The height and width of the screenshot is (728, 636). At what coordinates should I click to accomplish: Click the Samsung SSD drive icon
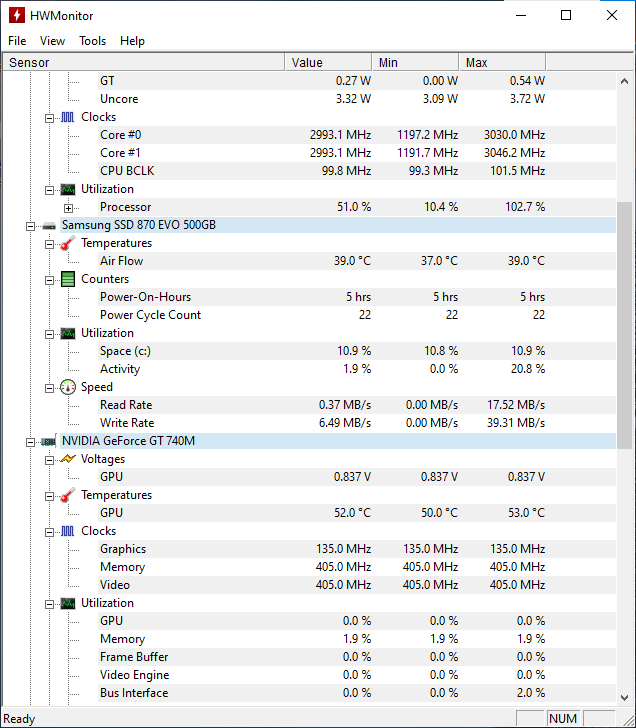[49, 226]
